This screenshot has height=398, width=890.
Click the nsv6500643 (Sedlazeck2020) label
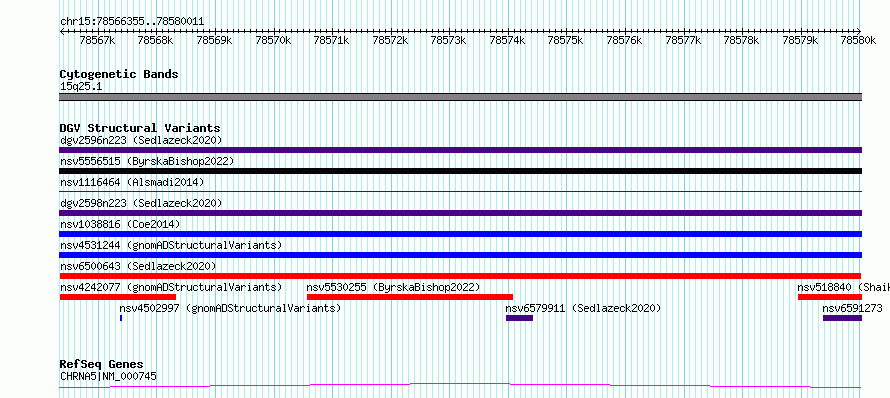138,266
